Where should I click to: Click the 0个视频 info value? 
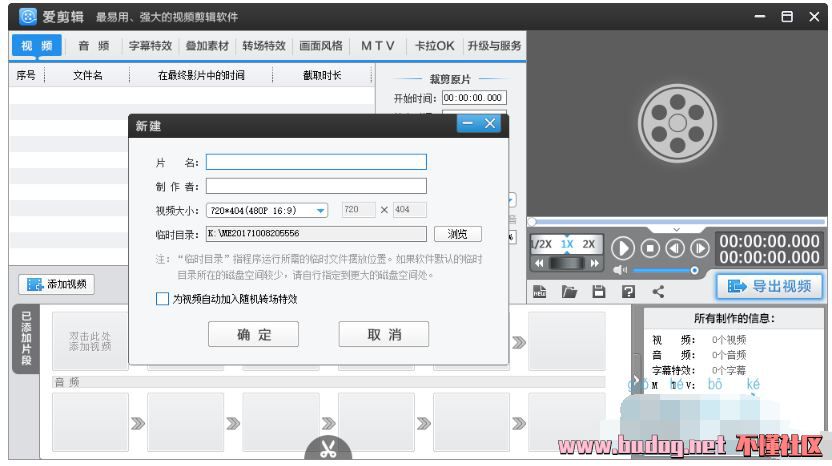(x=729, y=340)
